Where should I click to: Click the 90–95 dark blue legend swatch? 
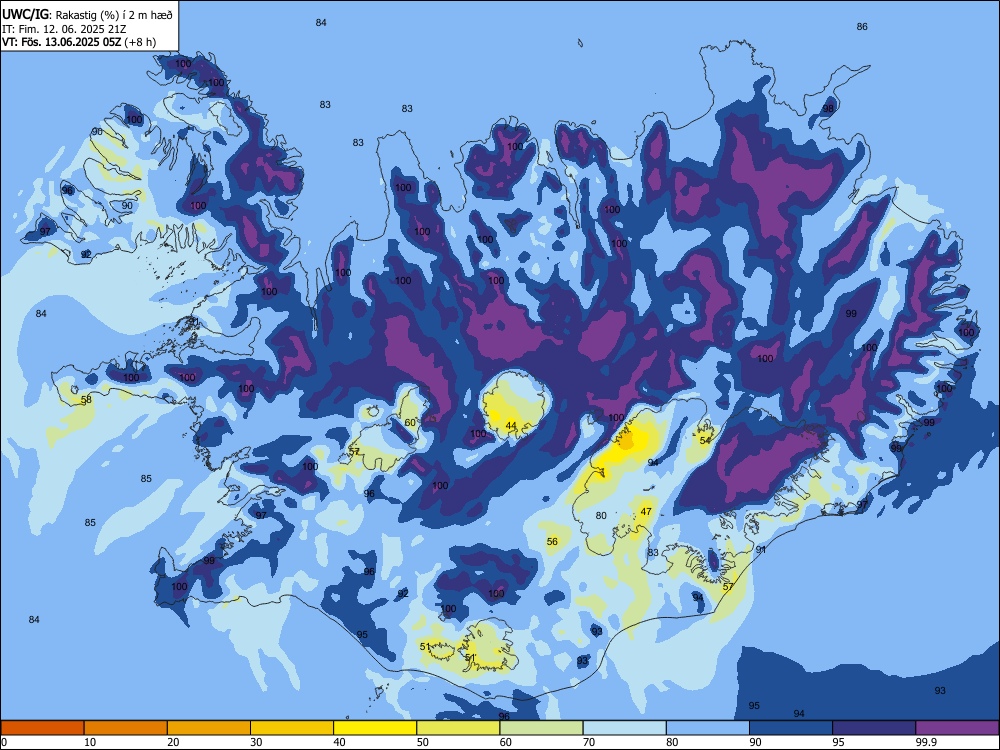point(791,728)
